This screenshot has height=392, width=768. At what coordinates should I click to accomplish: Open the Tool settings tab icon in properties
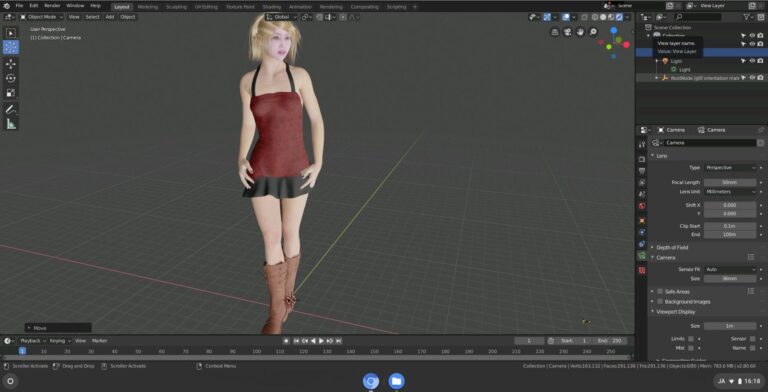(642, 145)
